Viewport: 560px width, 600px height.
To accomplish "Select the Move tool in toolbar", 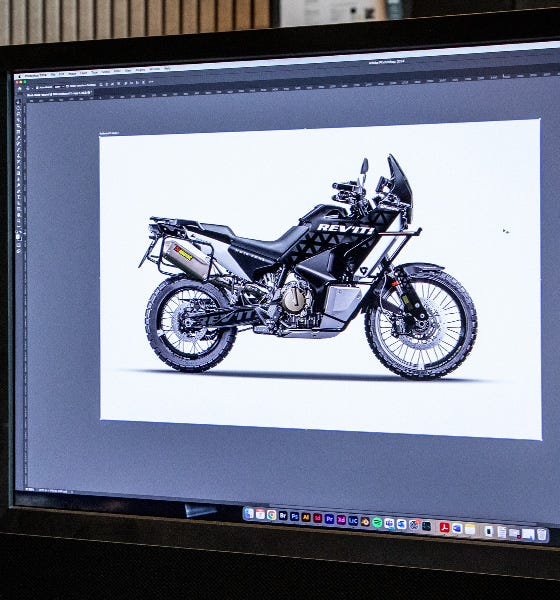I will [18, 102].
